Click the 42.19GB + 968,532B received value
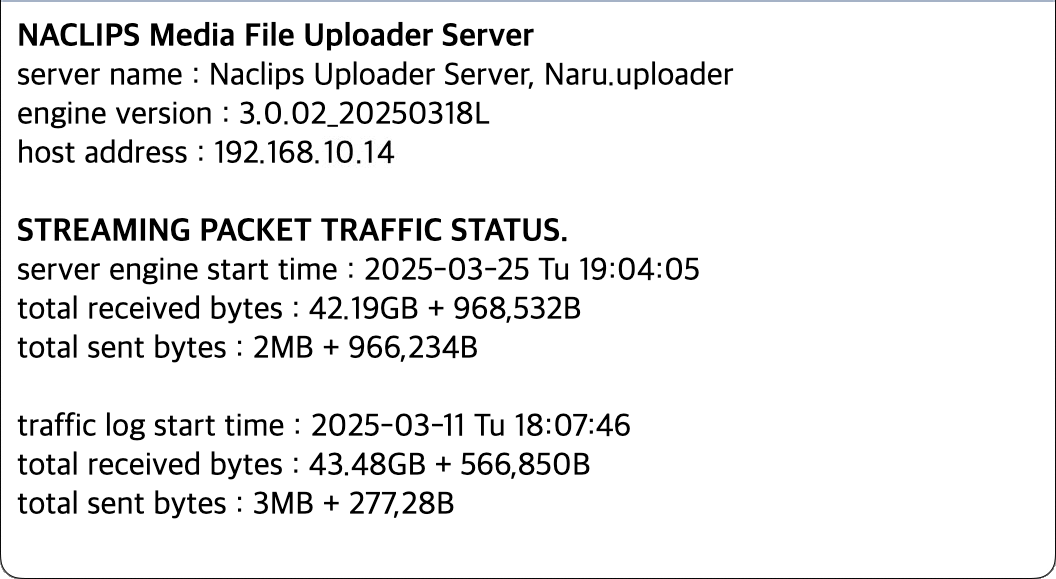This screenshot has width=1056, height=579. tap(444, 308)
